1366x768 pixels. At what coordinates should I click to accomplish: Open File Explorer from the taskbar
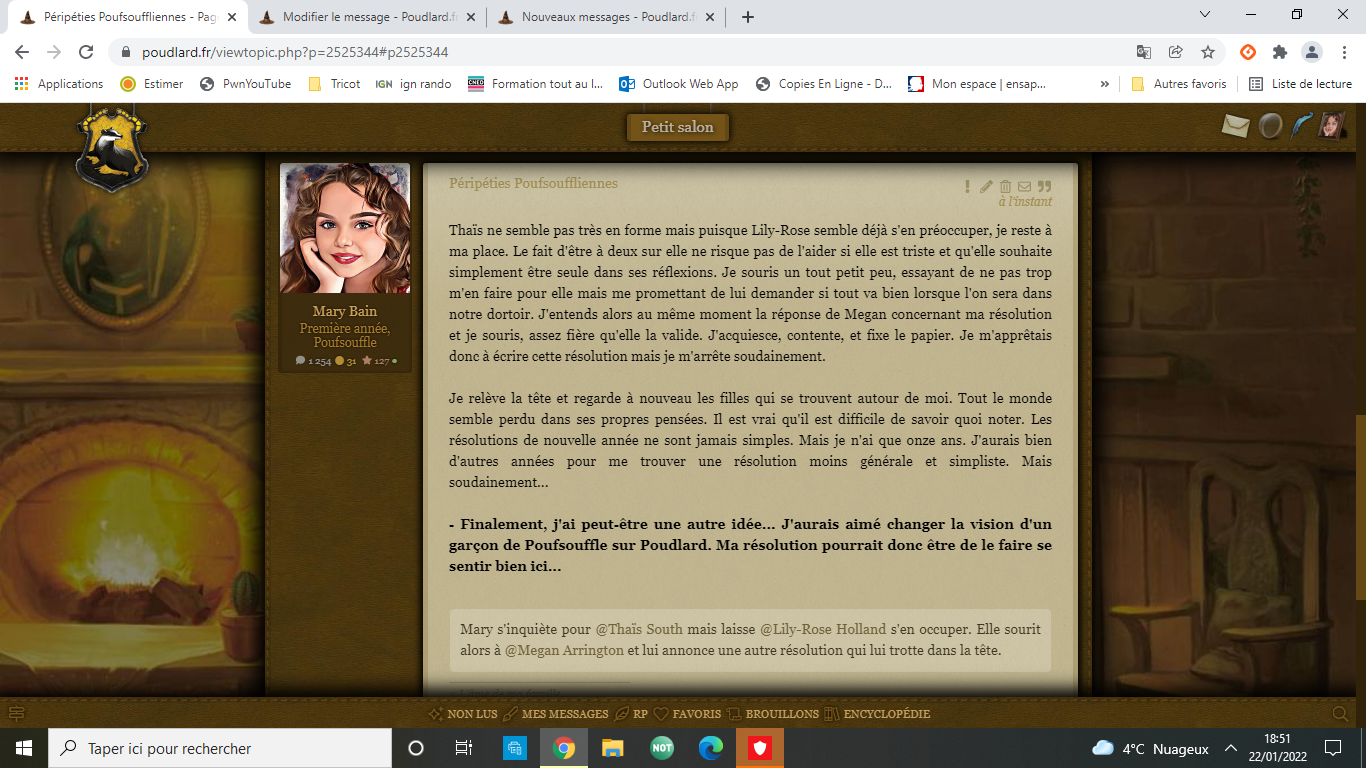coord(613,748)
